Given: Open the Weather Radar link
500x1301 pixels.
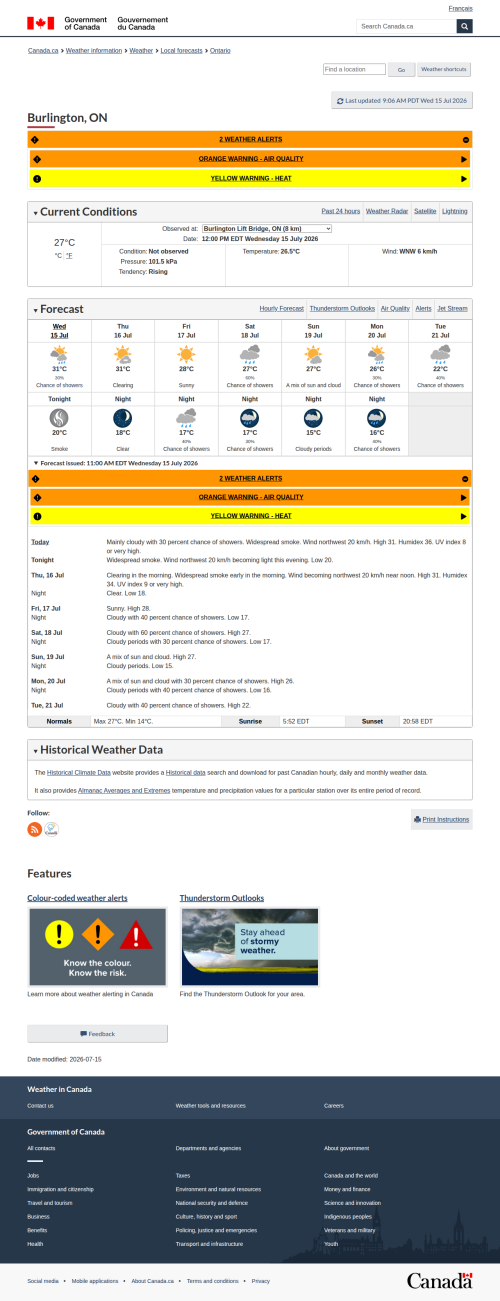Looking at the screenshot, I should pos(387,212).
